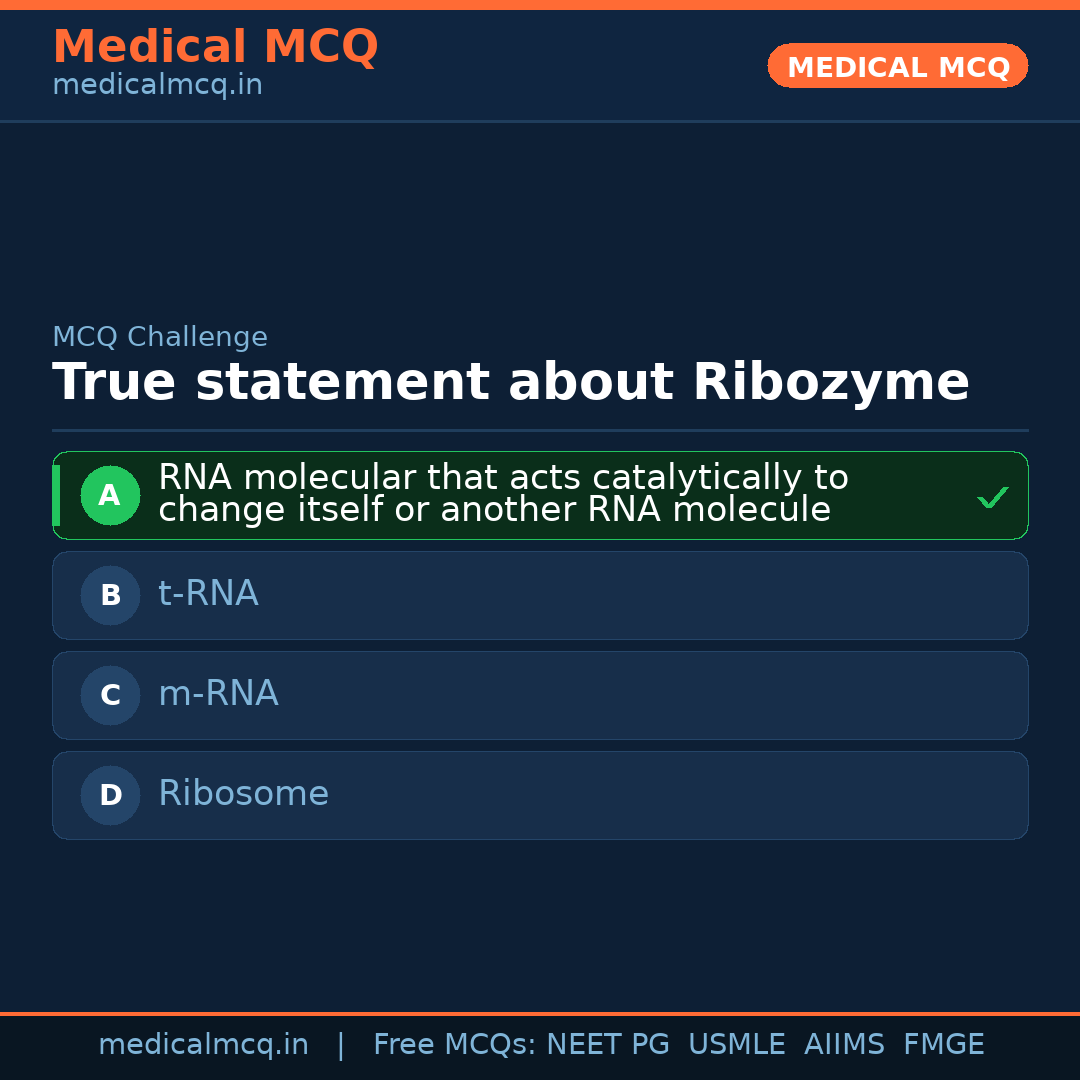Click the green A option circle
This screenshot has height=1080, width=1080.
(110, 495)
